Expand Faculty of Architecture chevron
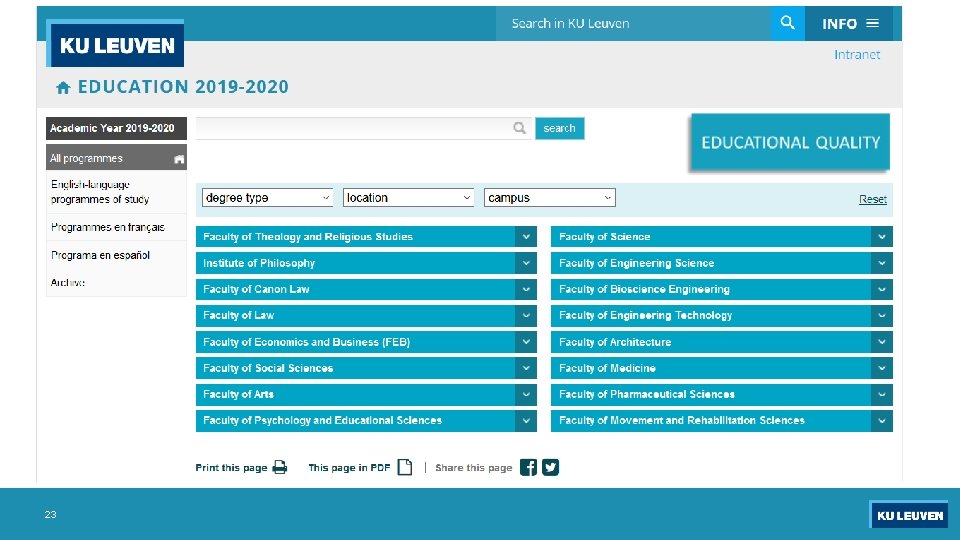Image resolution: width=960 pixels, height=540 pixels. [x=882, y=342]
